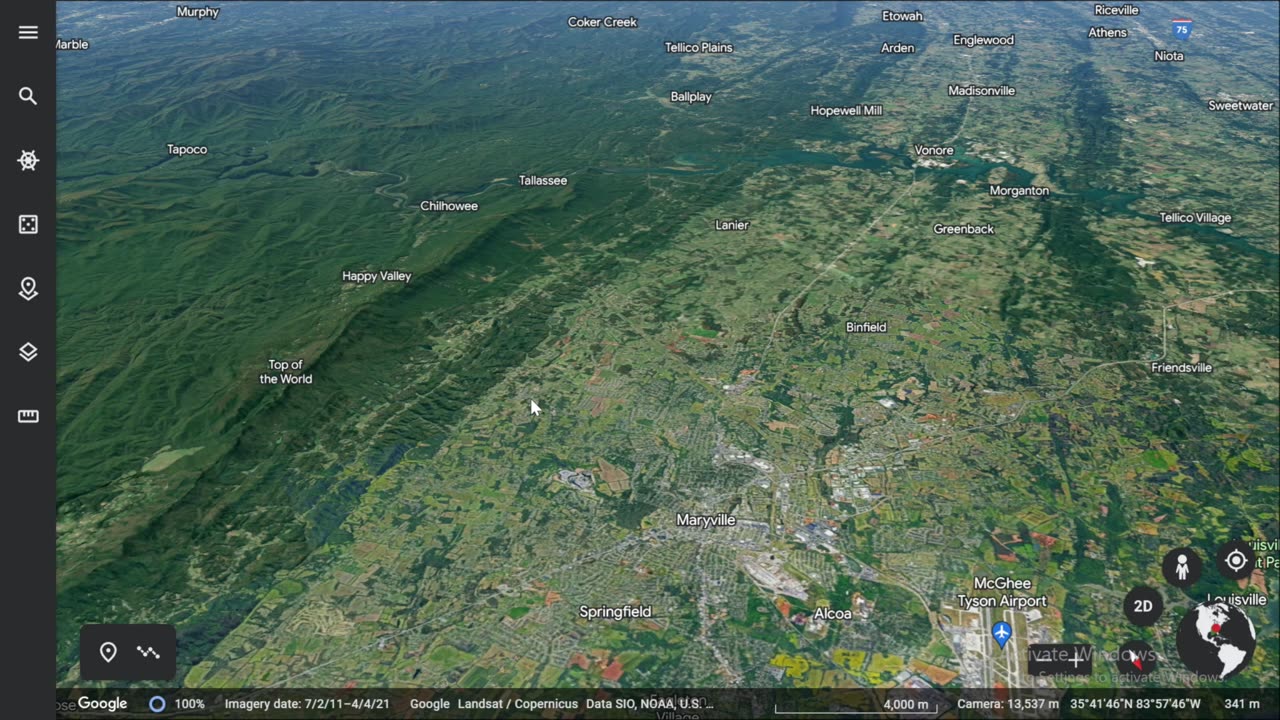Click the McGhee Tyson Airport label
The height and width of the screenshot is (720, 1280).
(x=1002, y=592)
